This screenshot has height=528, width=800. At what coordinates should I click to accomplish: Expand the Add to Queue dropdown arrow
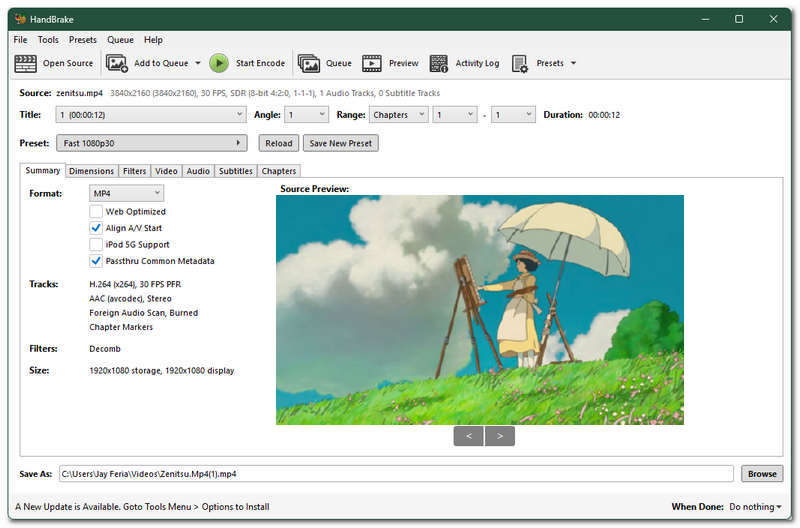[198, 63]
